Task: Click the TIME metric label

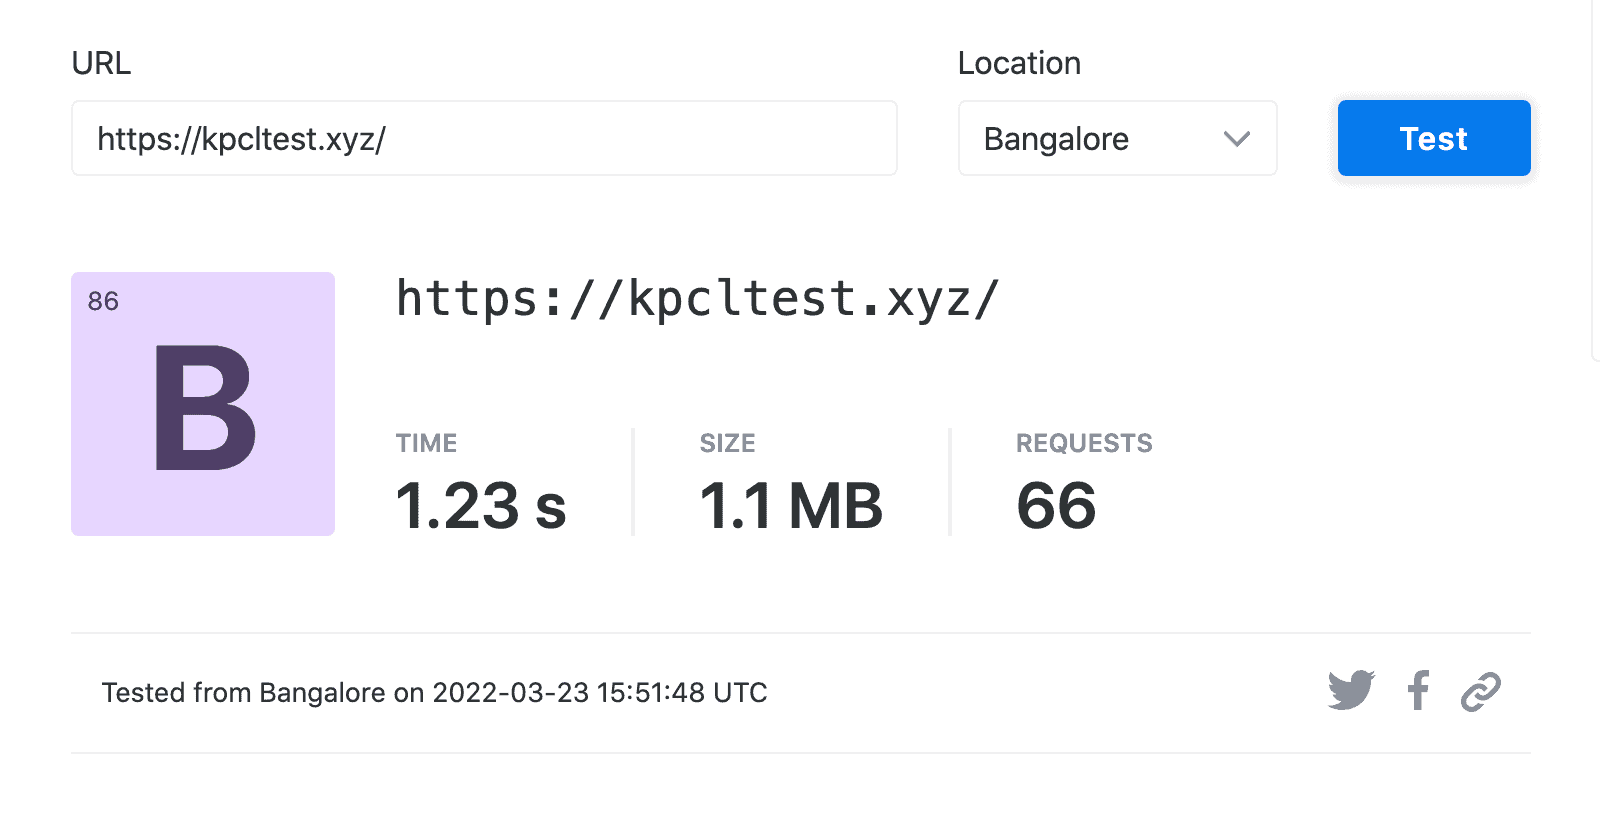Action: click(426, 443)
